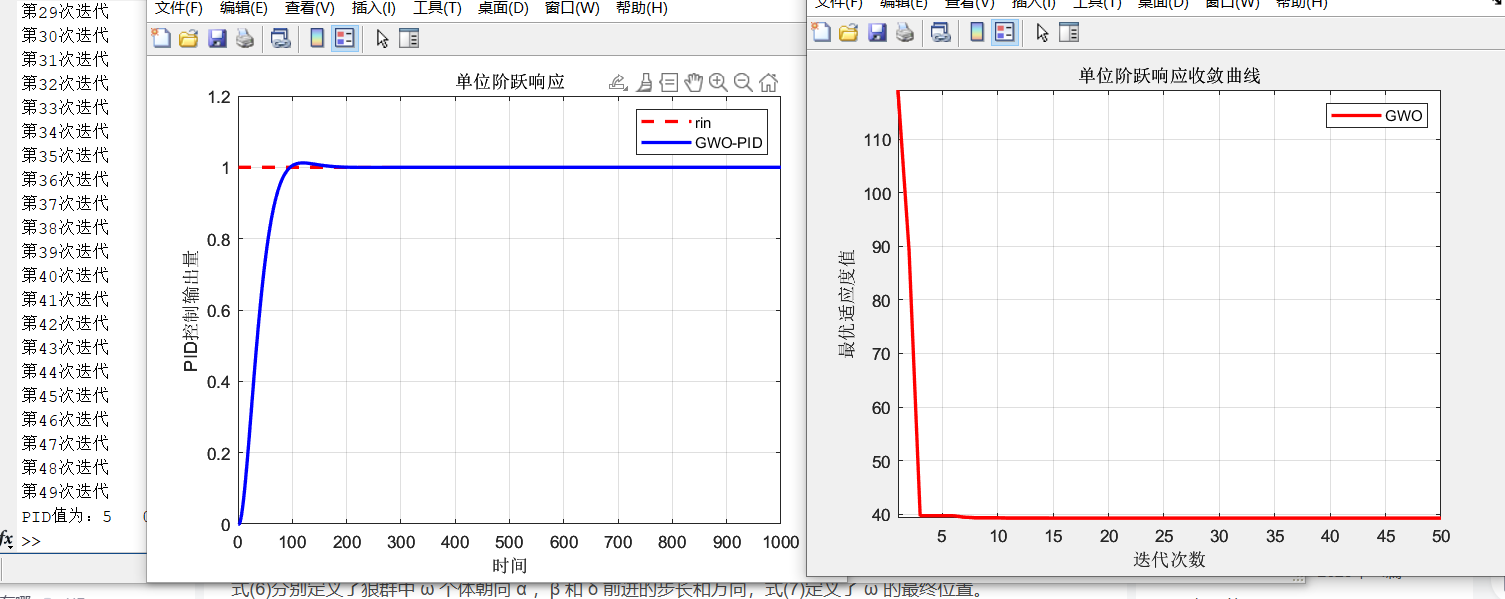Open the 工具(T) menu in left figure
The width and height of the screenshot is (1505, 599).
[x=437, y=8]
